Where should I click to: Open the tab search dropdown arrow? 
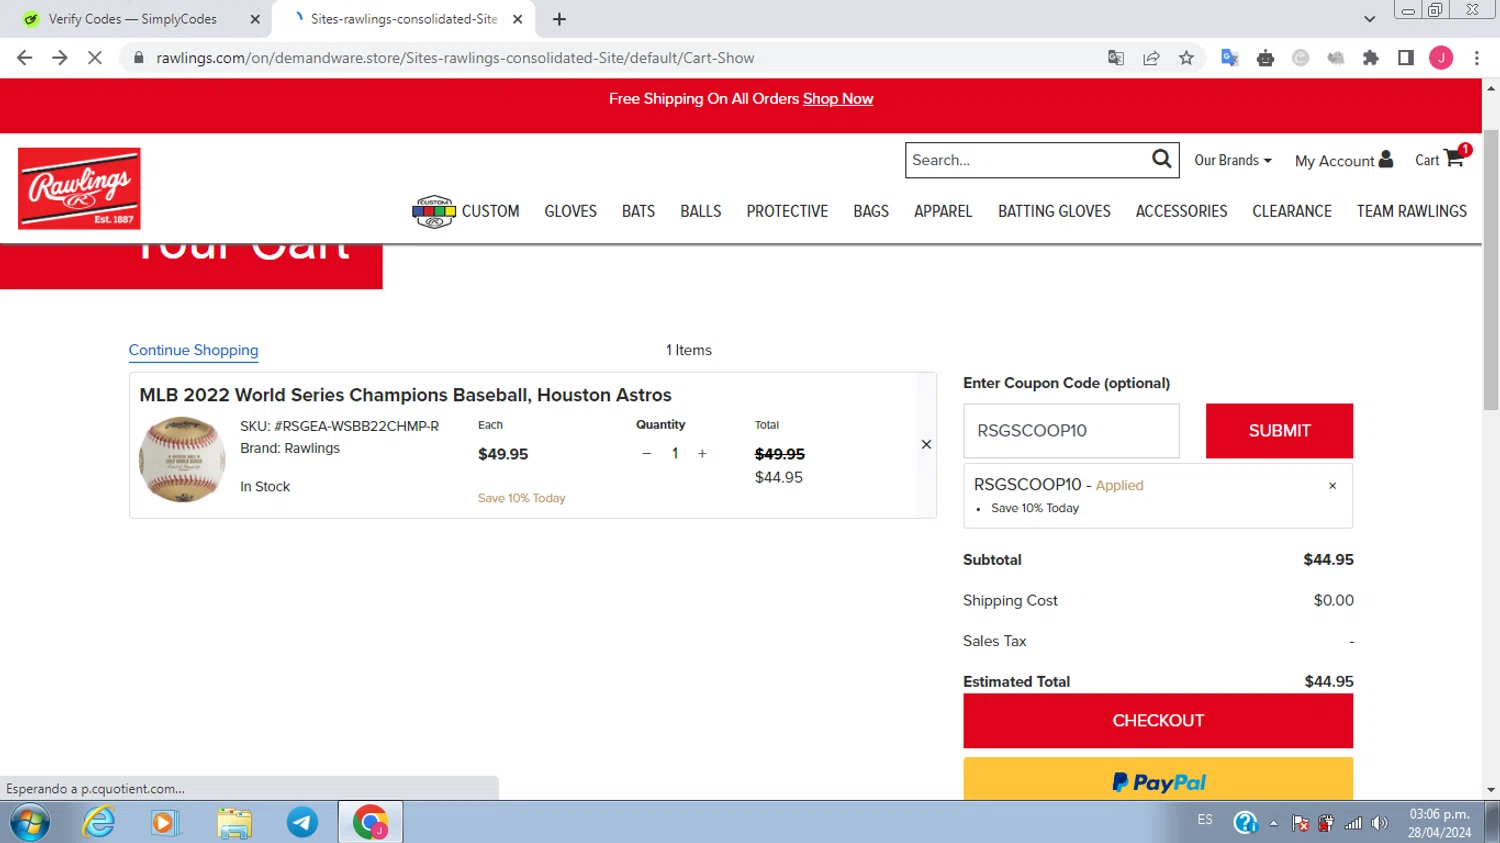point(1369,19)
